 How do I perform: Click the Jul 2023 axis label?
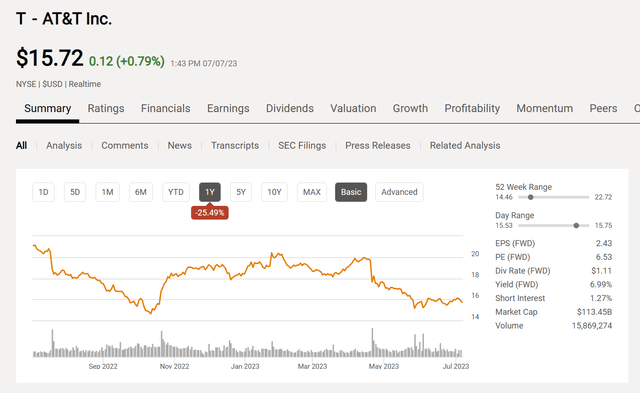click(456, 366)
